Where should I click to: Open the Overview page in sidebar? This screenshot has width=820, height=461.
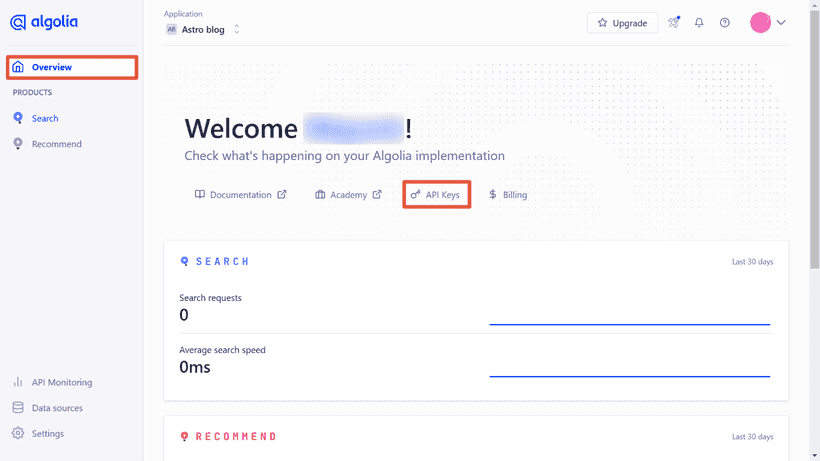[x=72, y=67]
